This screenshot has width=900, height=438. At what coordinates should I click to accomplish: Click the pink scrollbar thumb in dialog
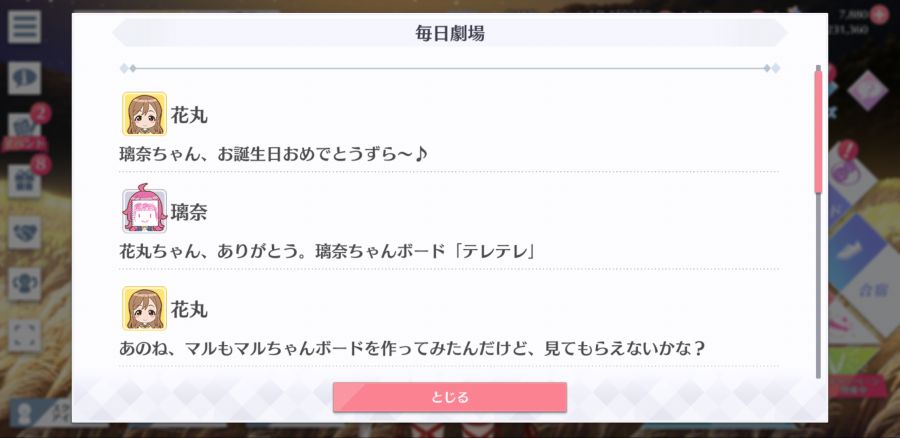[818, 131]
